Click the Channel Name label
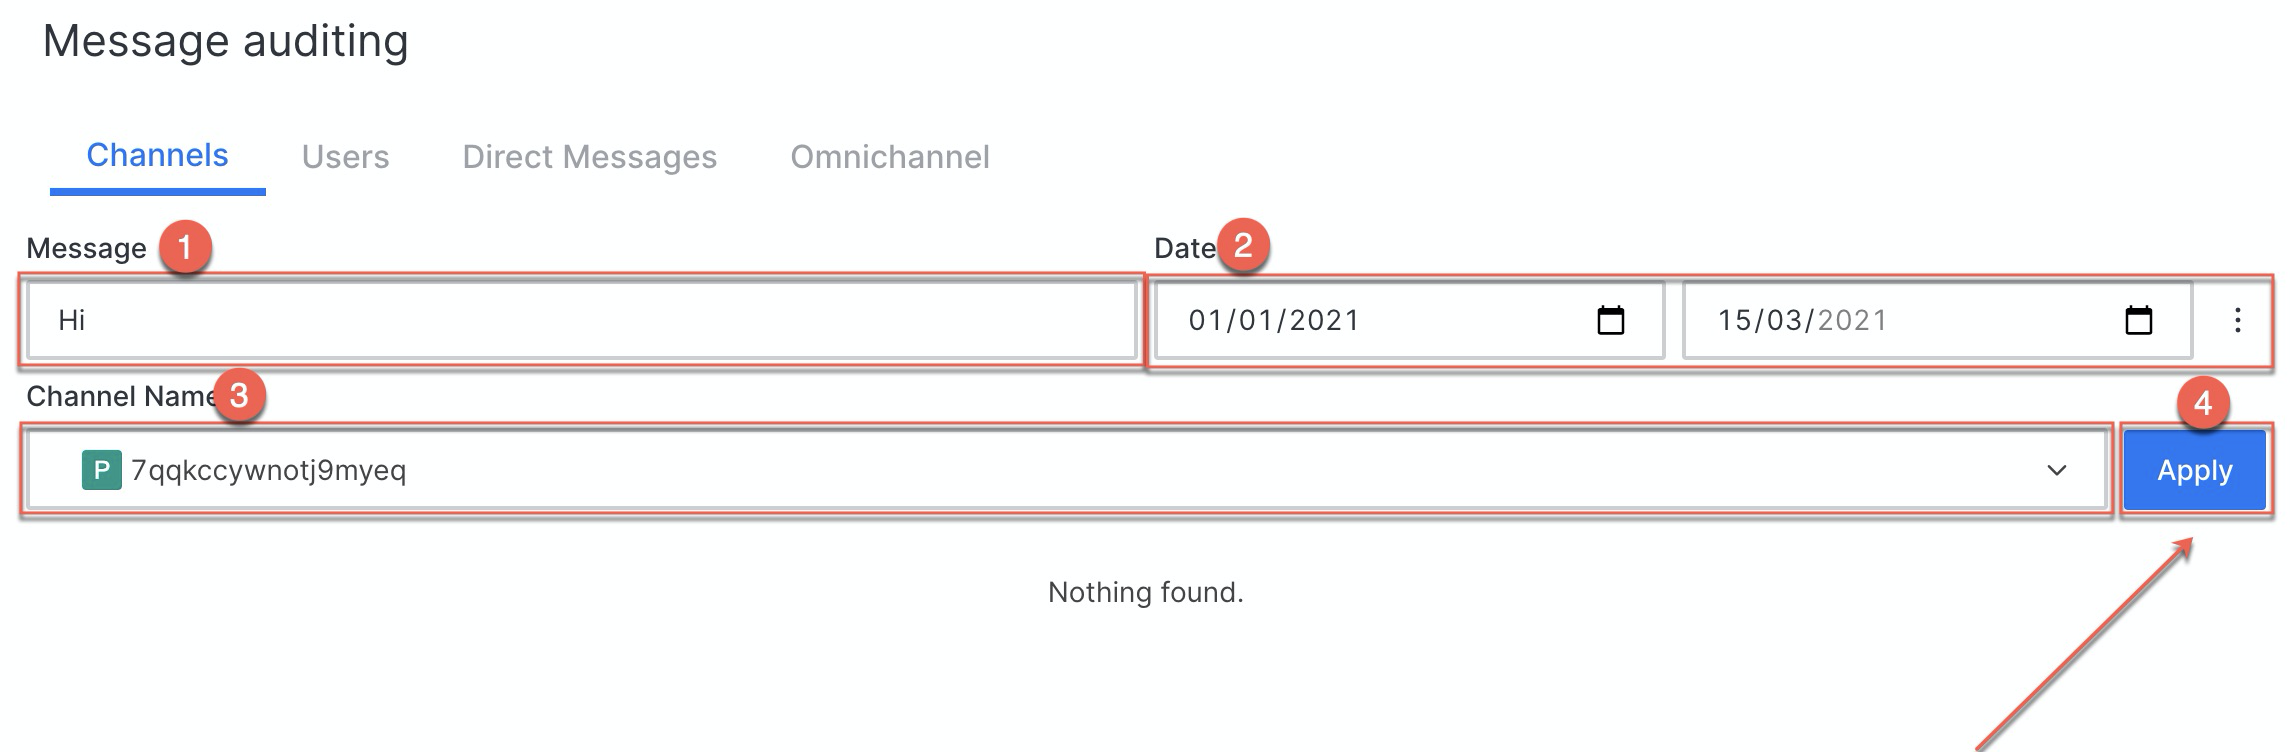 click(x=122, y=396)
